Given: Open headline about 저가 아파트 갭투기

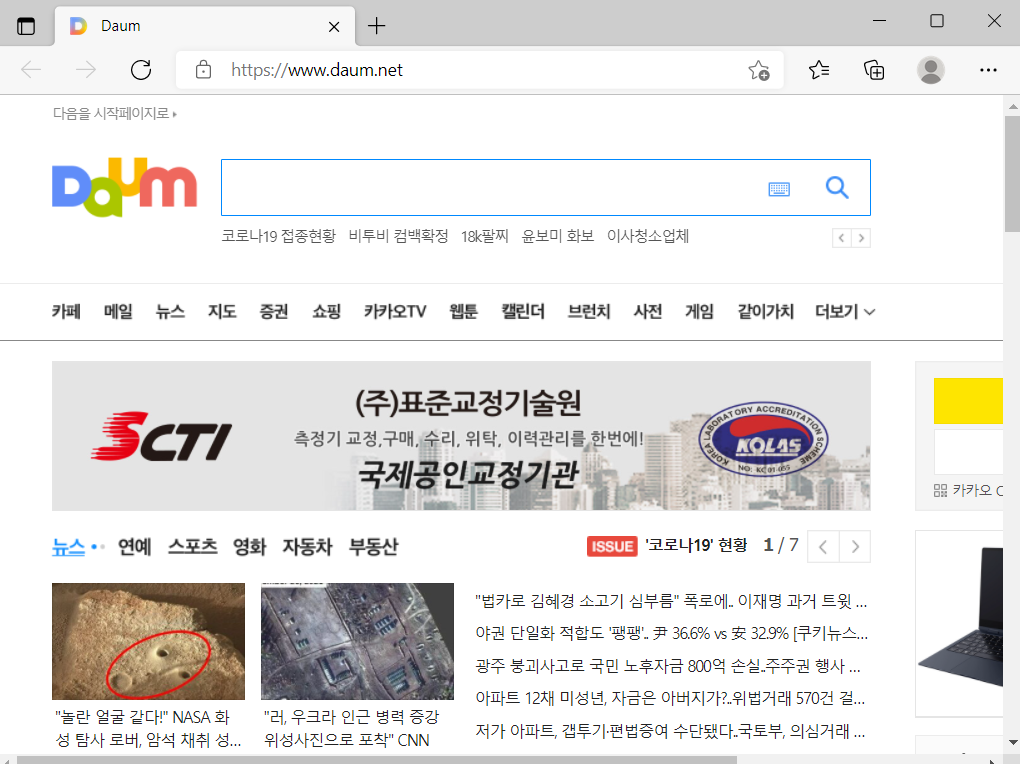Looking at the screenshot, I should coord(670,731).
